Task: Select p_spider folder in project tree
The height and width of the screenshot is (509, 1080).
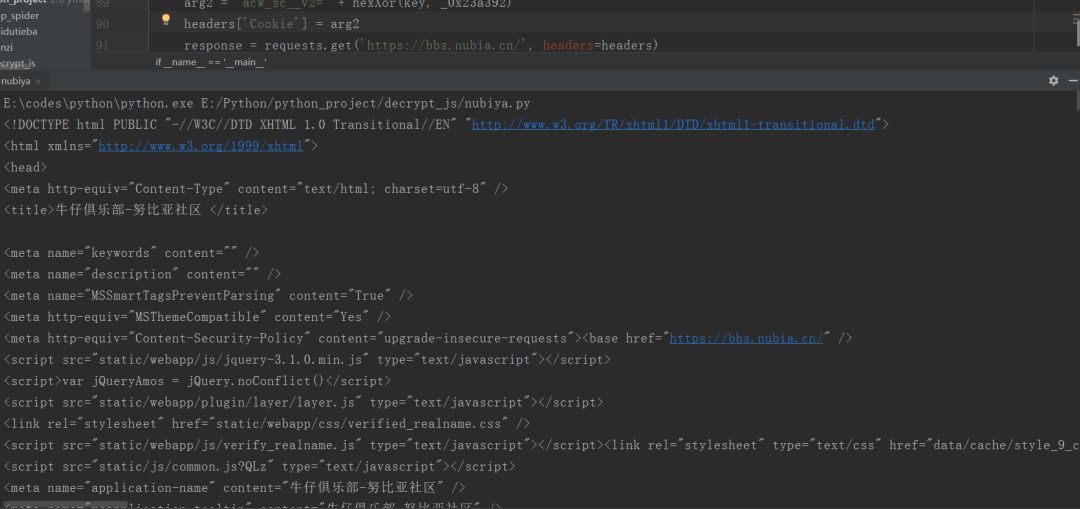Action: pyautogui.click(x=21, y=16)
